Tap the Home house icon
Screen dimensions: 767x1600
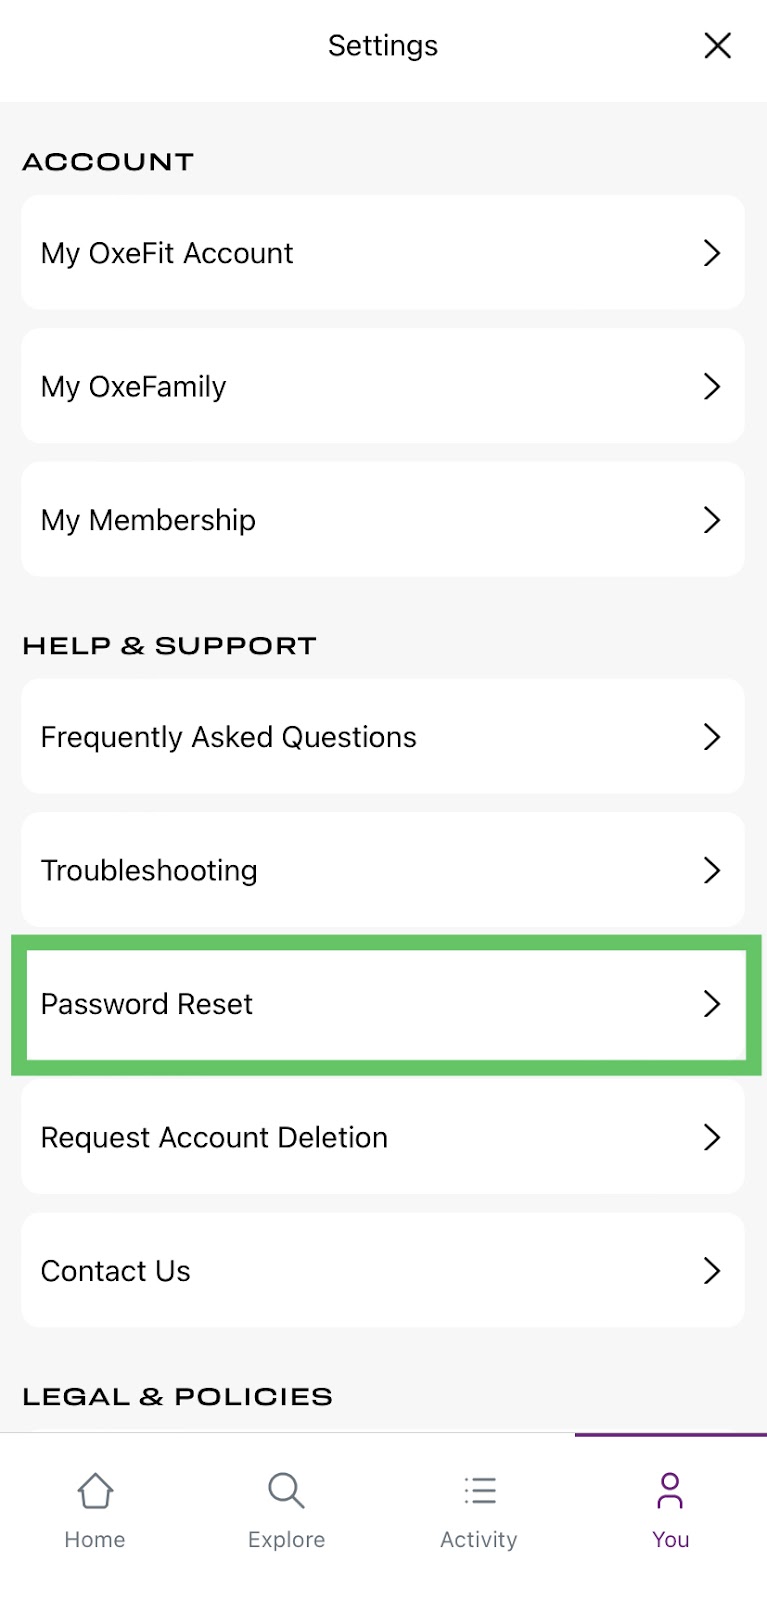click(x=95, y=1491)
